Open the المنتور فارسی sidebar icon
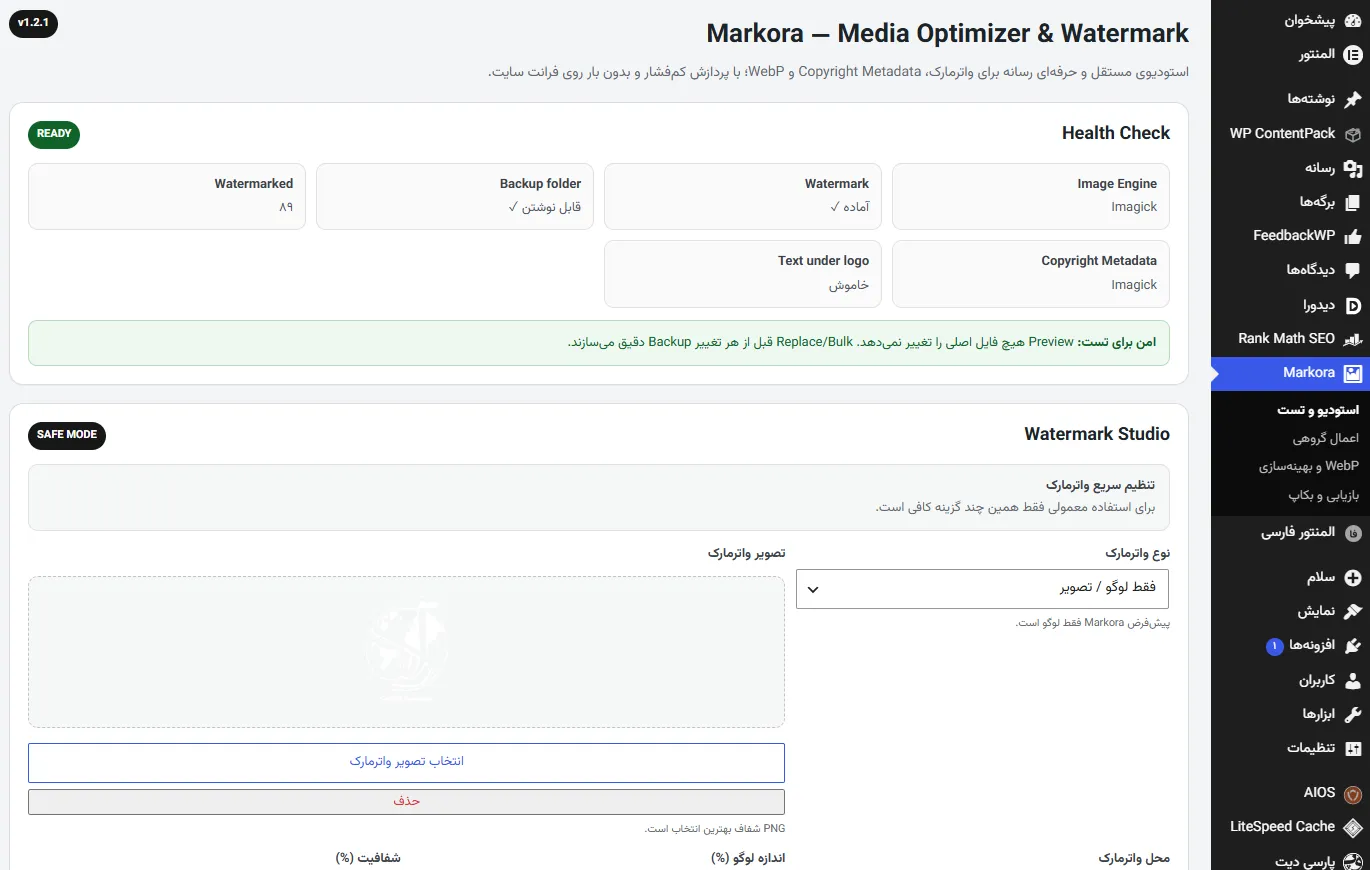 (1353, 533)
